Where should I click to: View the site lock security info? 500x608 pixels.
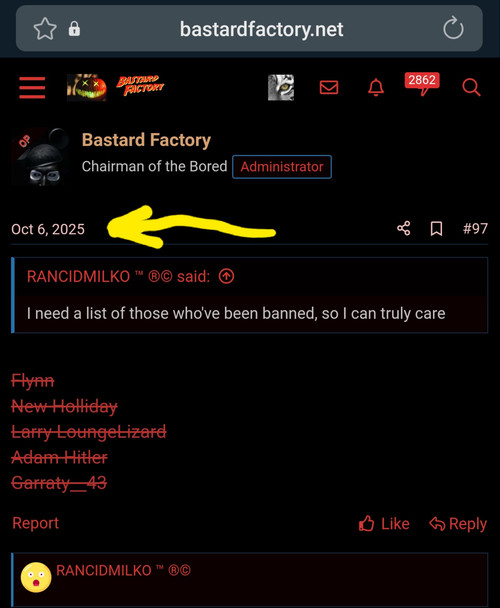click(x=74, y=29)
